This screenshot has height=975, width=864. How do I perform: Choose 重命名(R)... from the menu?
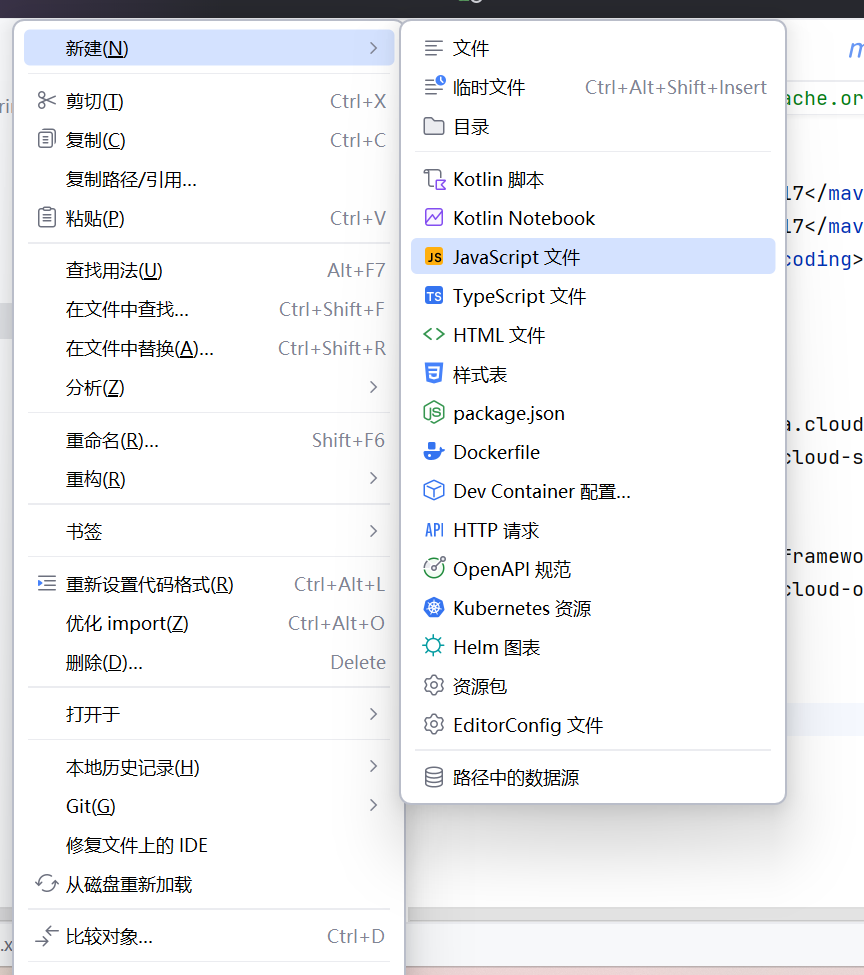coord(209,440)
